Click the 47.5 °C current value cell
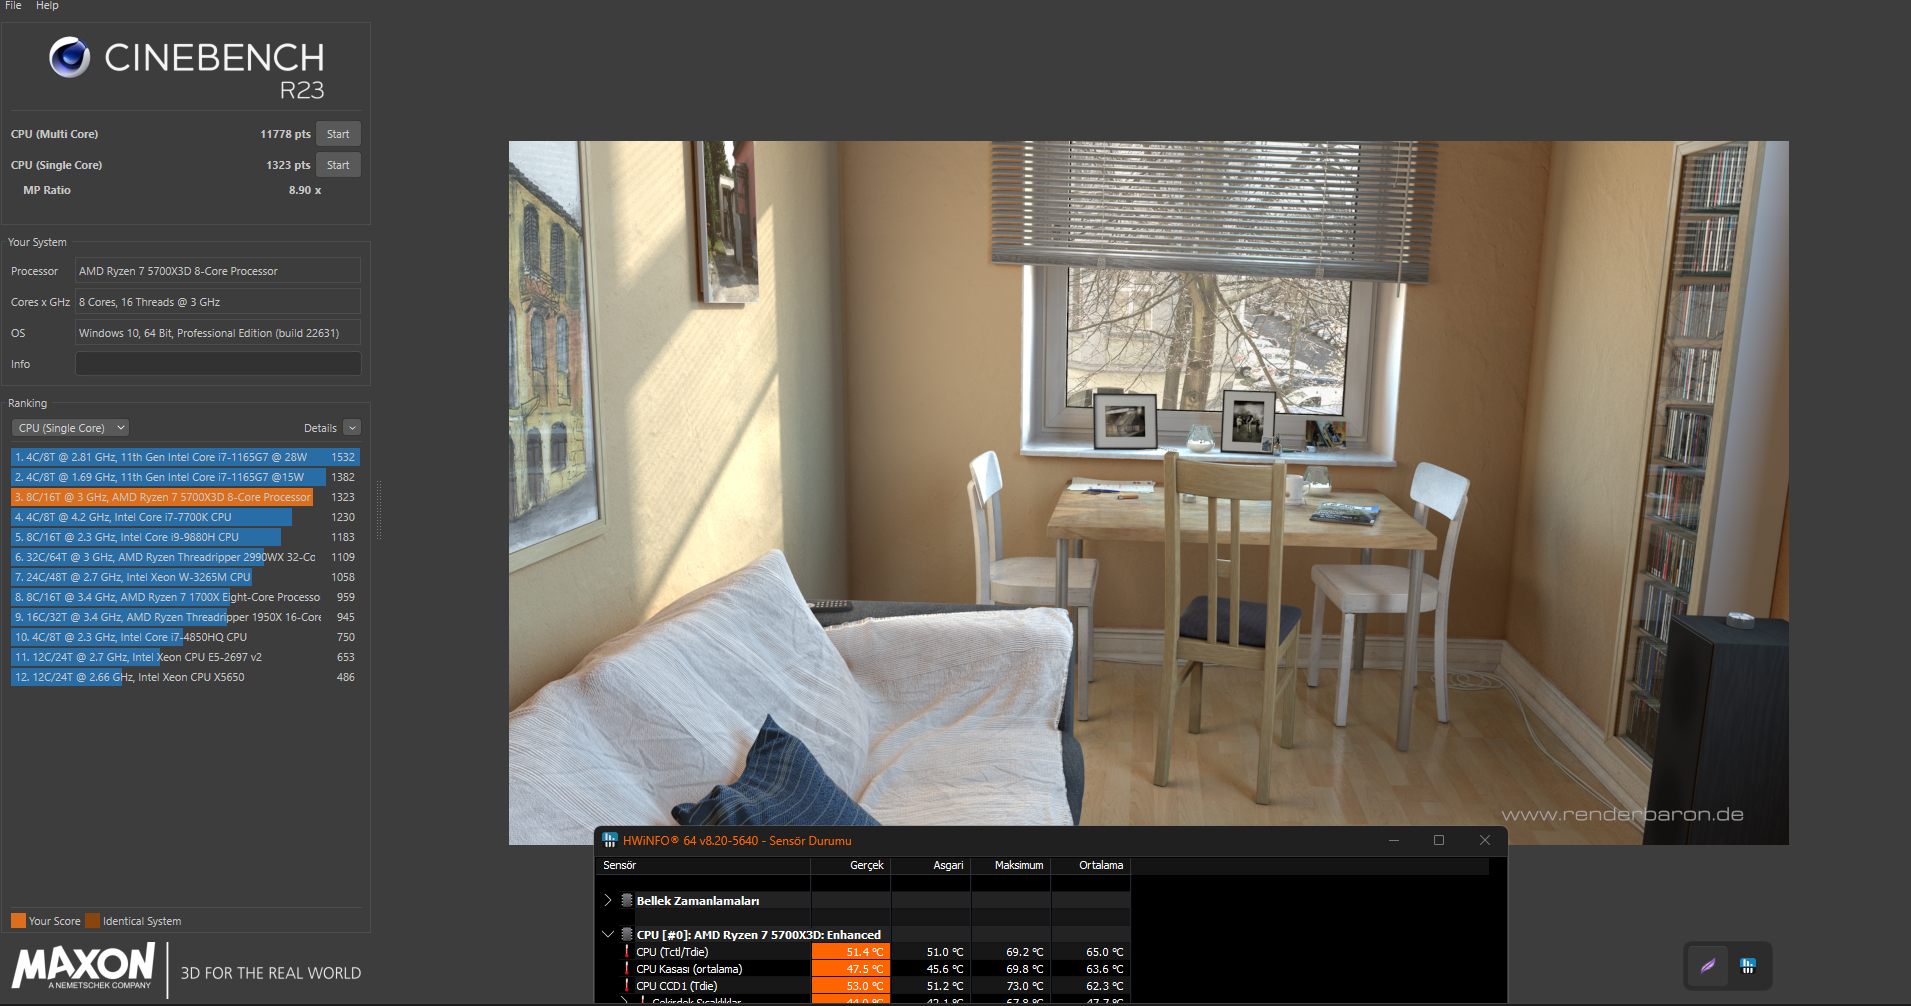Viewport: 1911px width, 1006px height. (851, 969)
